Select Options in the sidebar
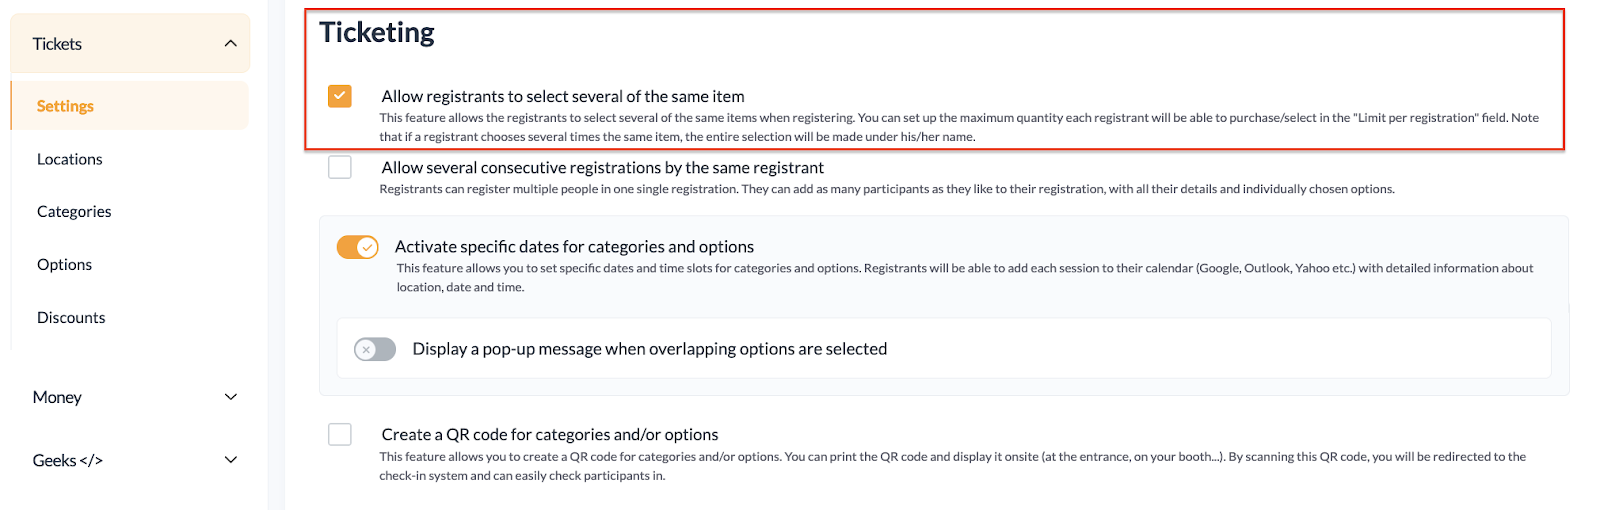The image size is (1600, 510). [x=64, y=265]
